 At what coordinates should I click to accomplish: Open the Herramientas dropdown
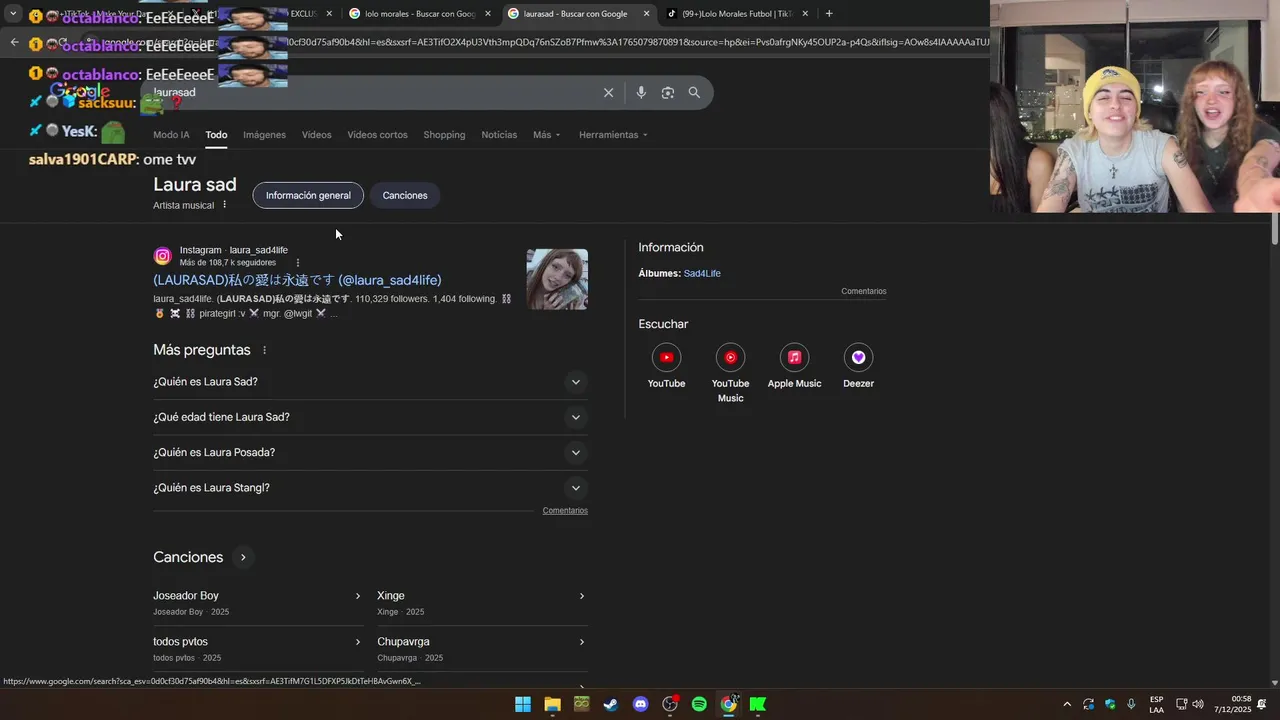tap(613, 135)
